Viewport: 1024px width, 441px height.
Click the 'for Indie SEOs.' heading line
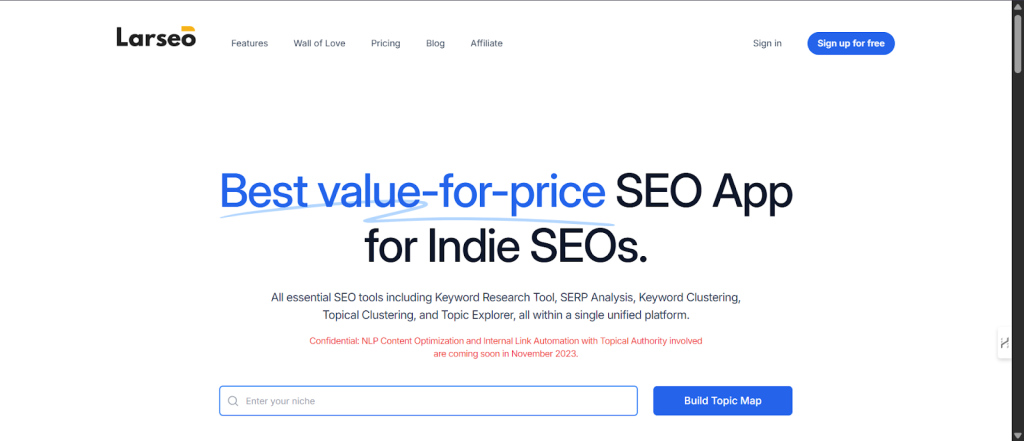[506, 244]
